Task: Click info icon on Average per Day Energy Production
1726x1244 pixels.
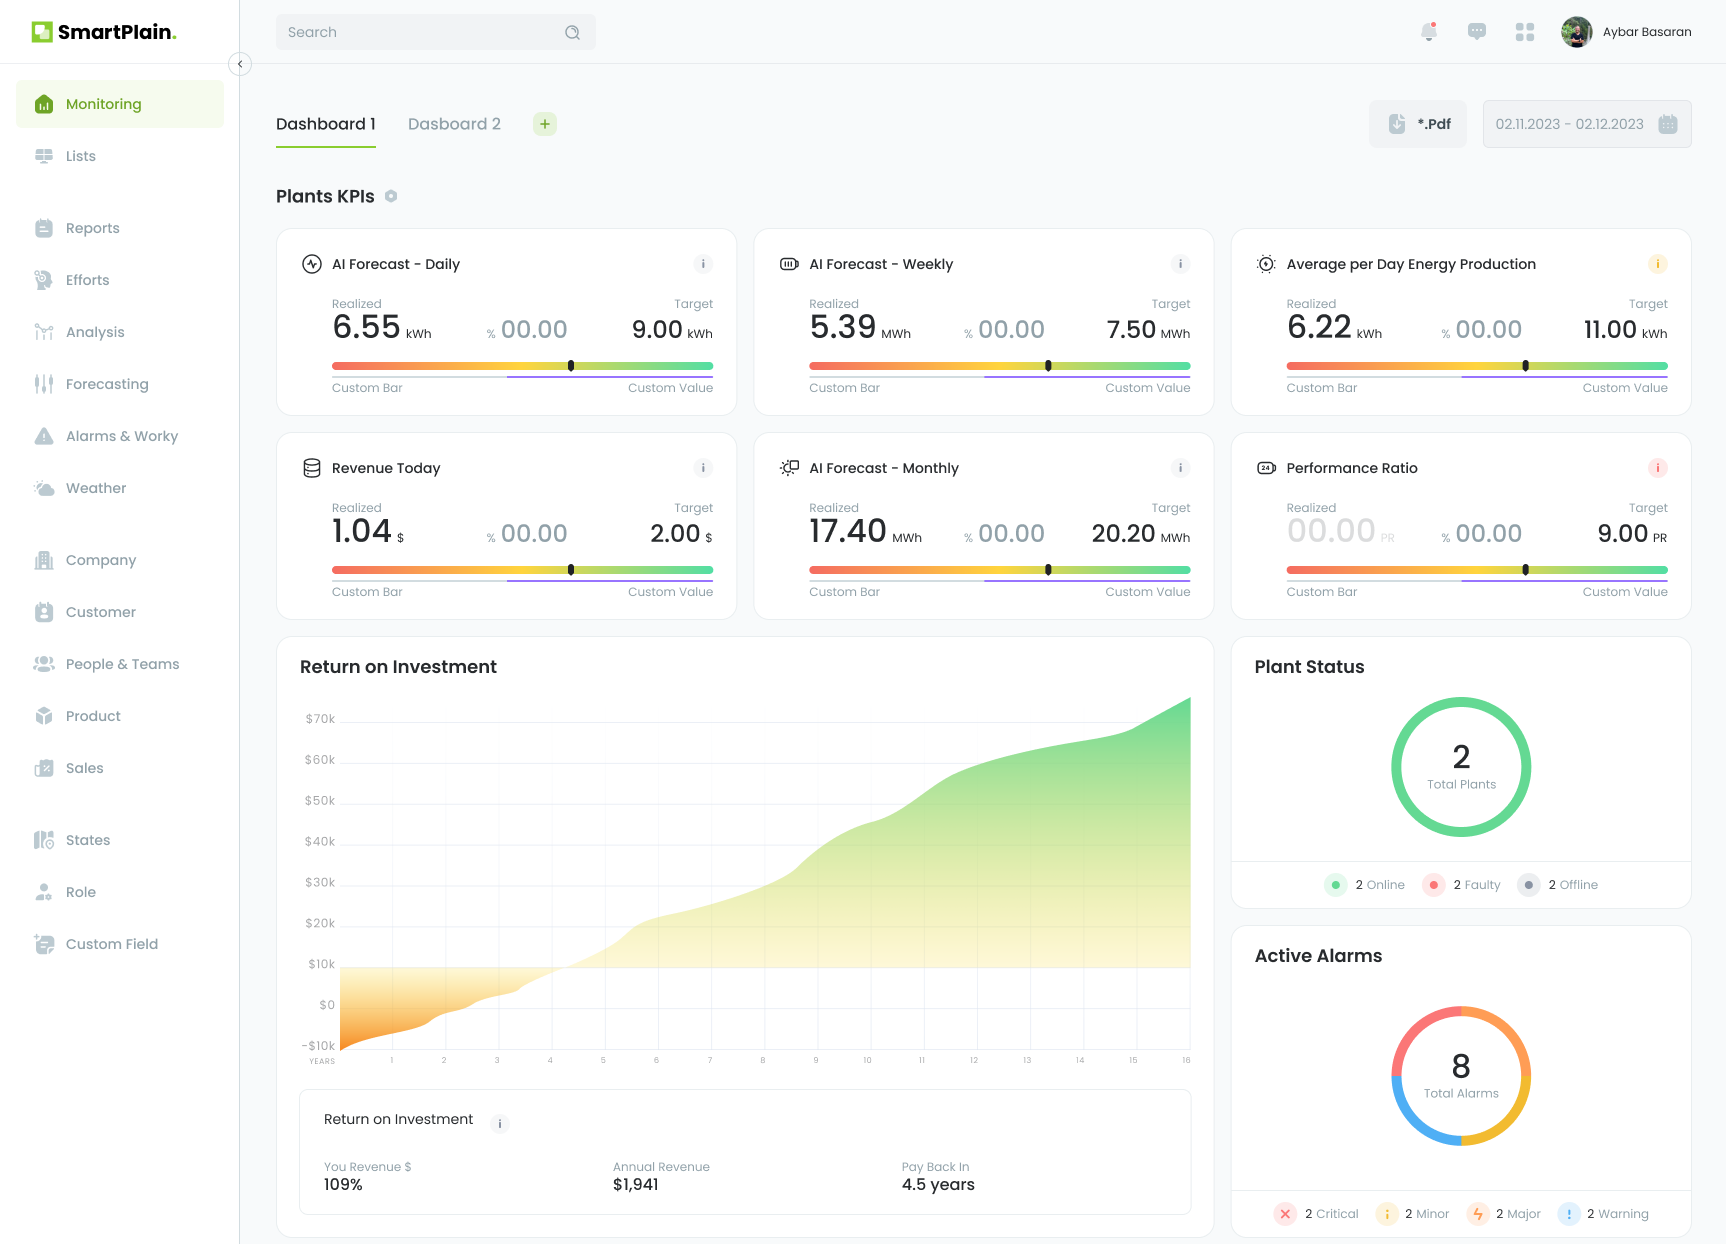Action: pyautogui.click(x=1657, y=264)
